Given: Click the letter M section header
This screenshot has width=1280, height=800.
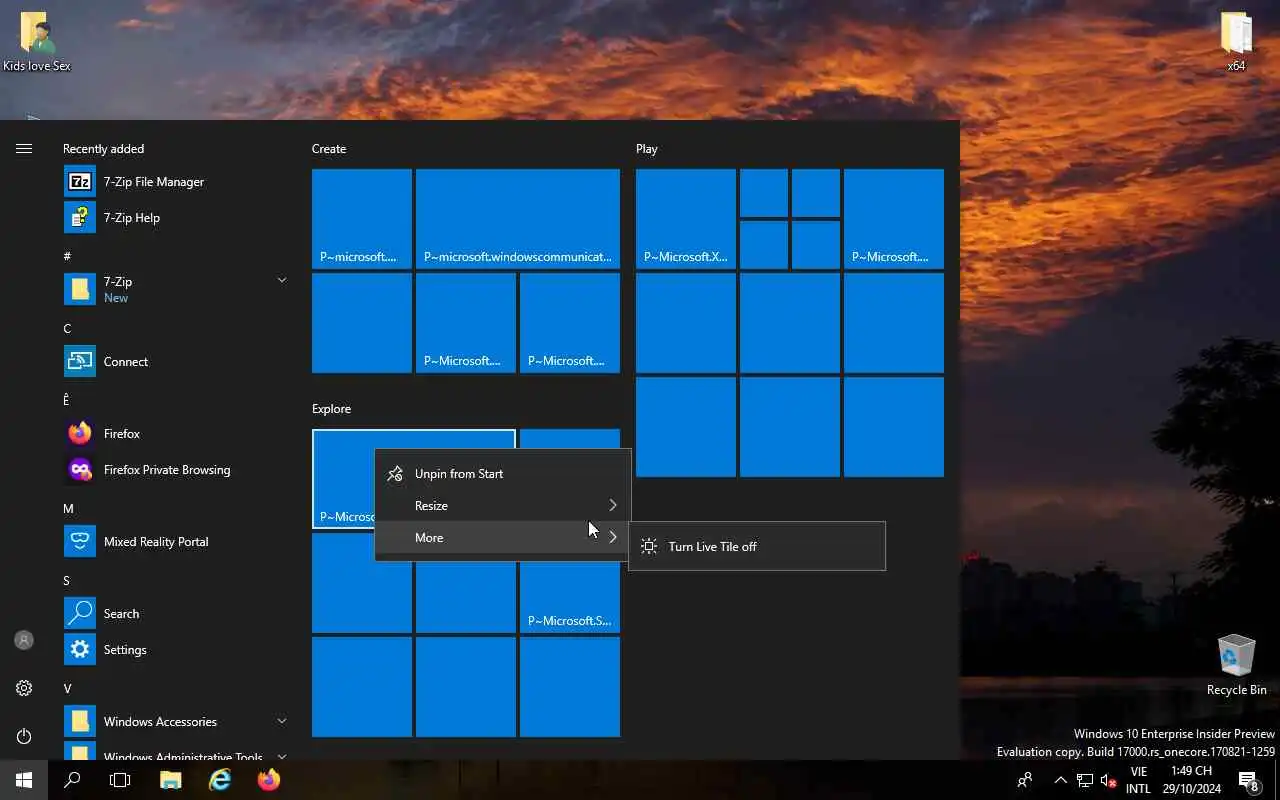Looking at the screenshot, I should pyautogui.click(x=68, y=508).
